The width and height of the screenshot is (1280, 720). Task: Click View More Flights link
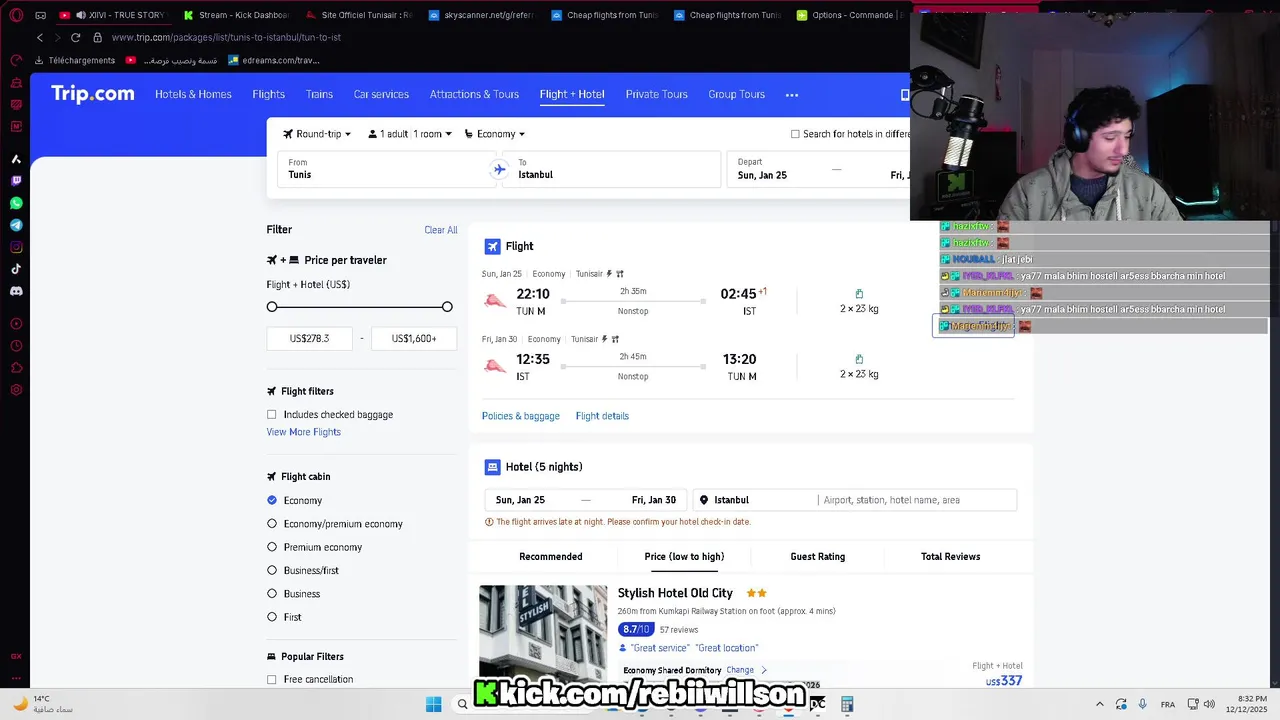click(303, 432)
